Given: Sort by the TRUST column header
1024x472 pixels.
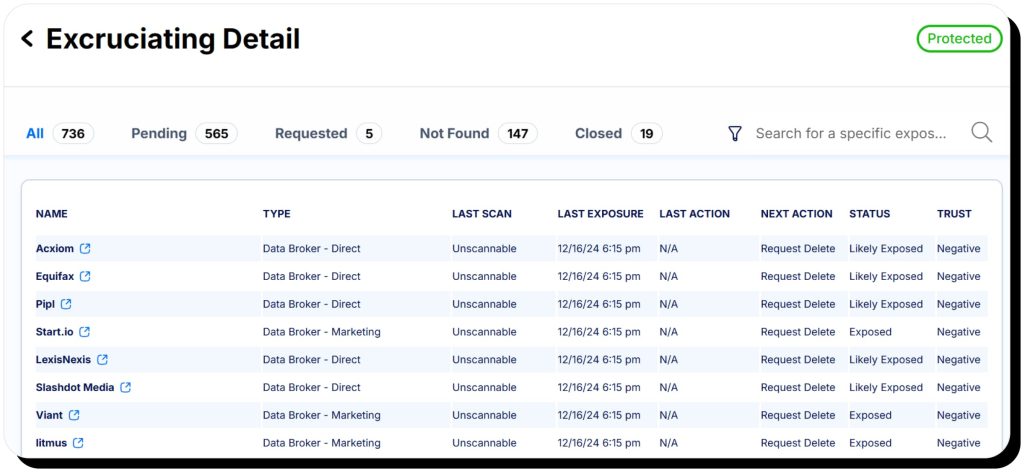Looking at the screenshot, I should pos(954,213).
